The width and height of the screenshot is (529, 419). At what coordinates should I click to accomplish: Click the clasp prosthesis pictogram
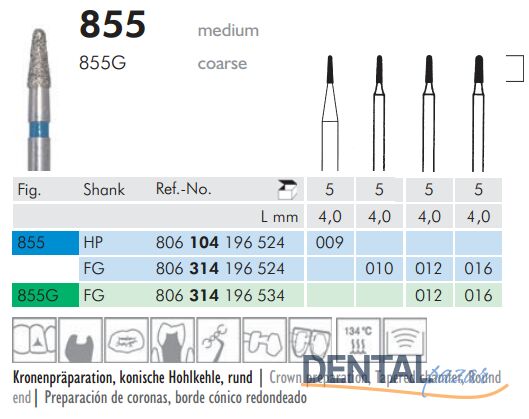click(219, 340)
